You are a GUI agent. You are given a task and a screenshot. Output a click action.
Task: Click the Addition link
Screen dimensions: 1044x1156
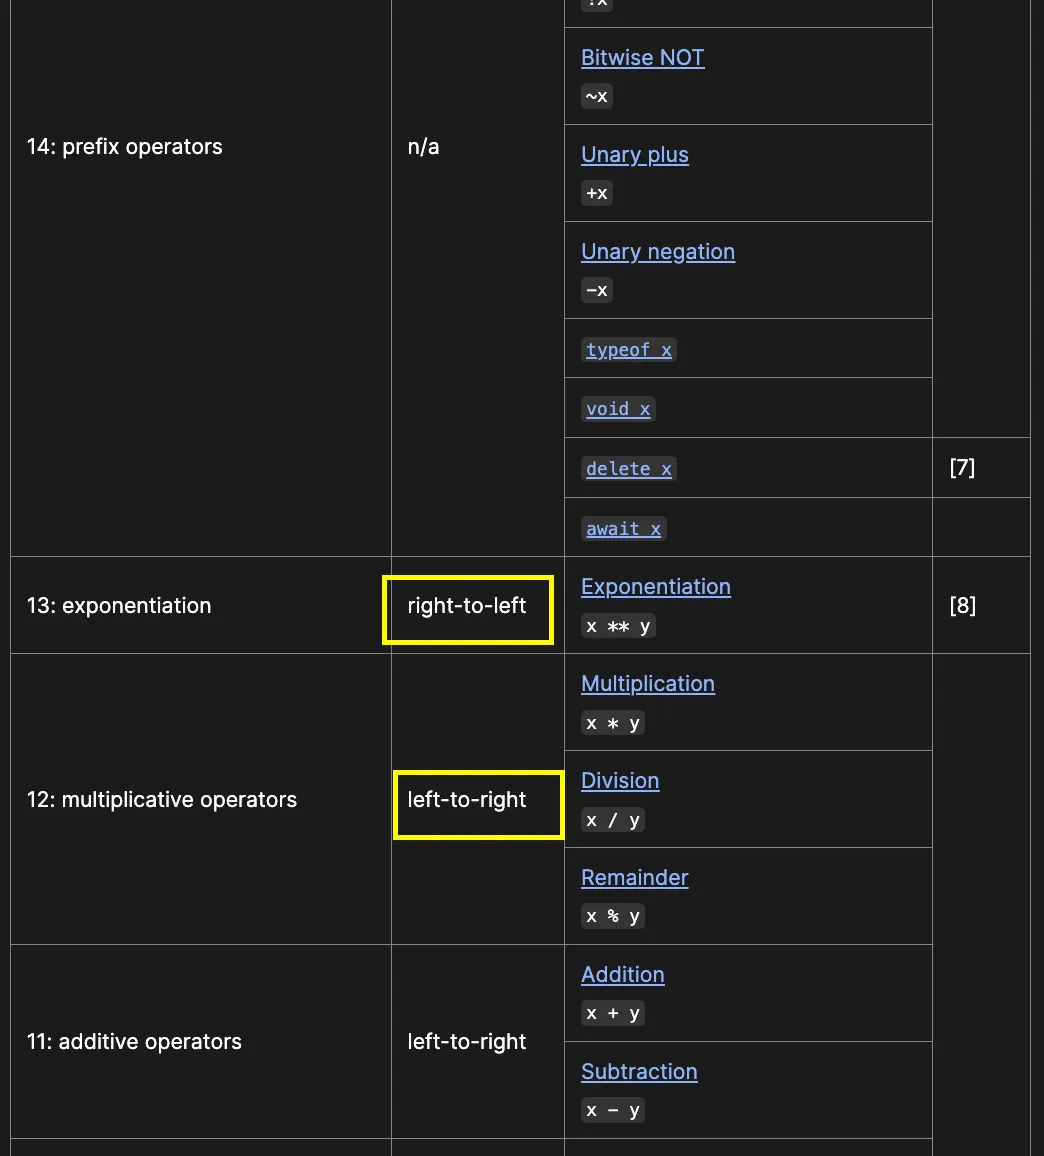[622, 975]
